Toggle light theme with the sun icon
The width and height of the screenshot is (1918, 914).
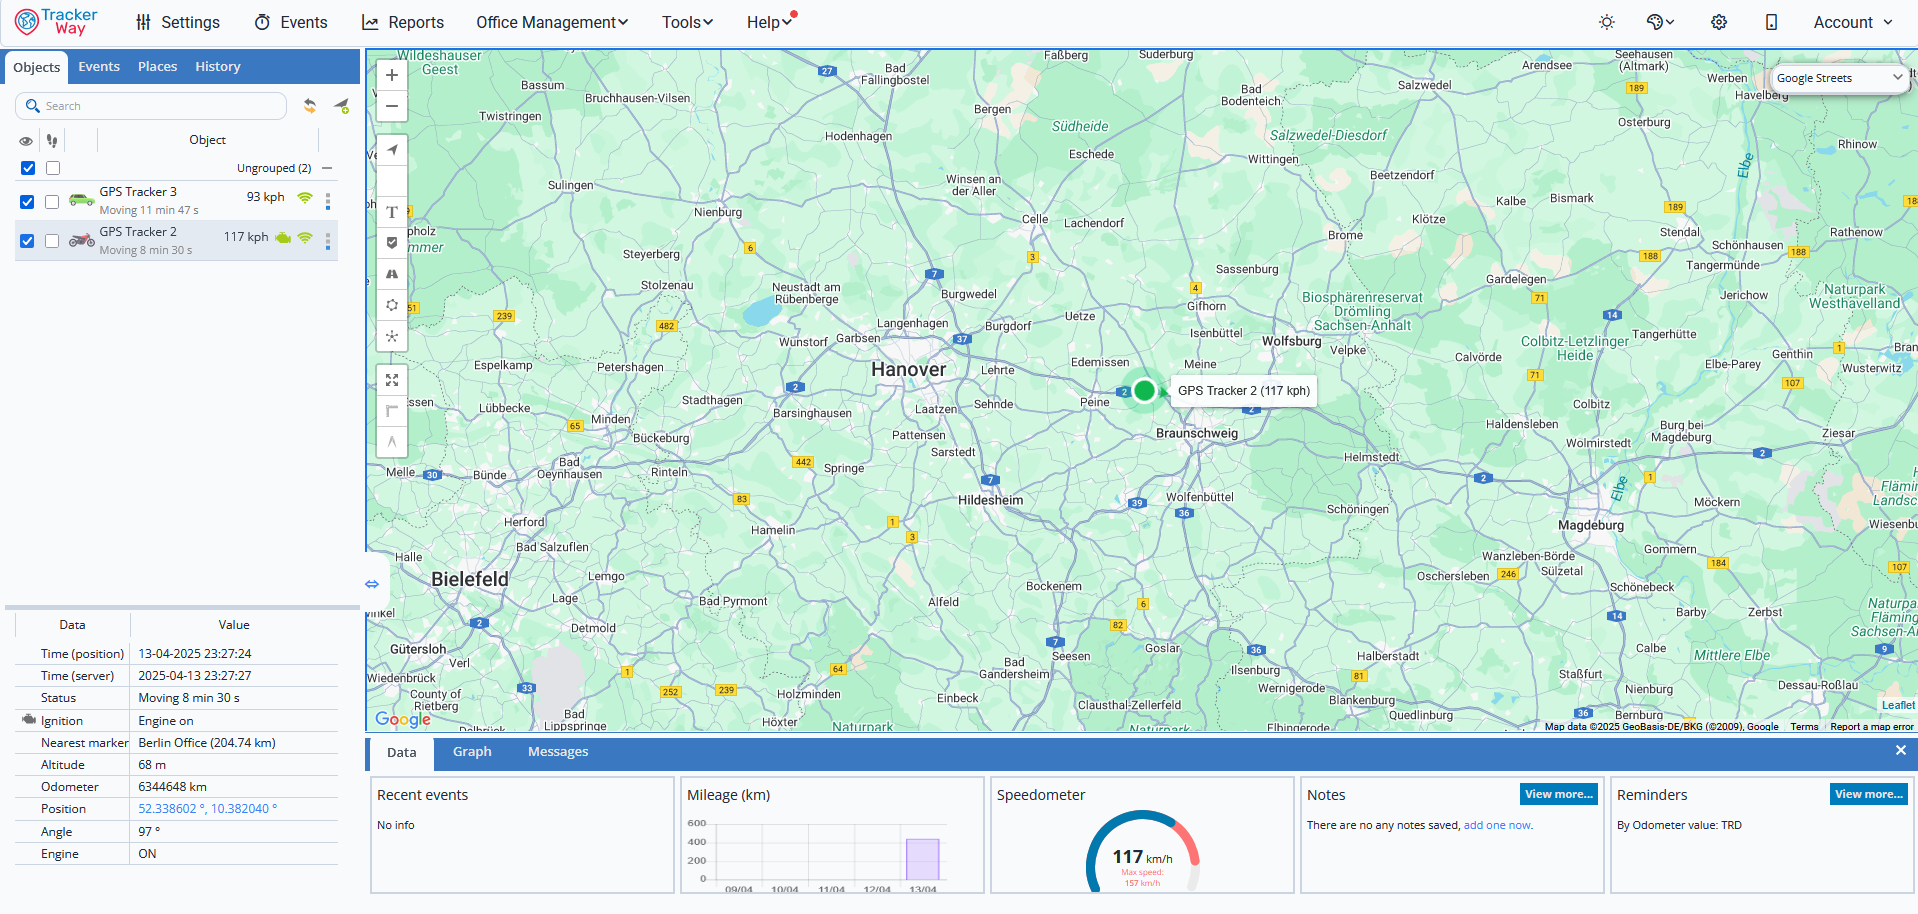pos(1607,22)
